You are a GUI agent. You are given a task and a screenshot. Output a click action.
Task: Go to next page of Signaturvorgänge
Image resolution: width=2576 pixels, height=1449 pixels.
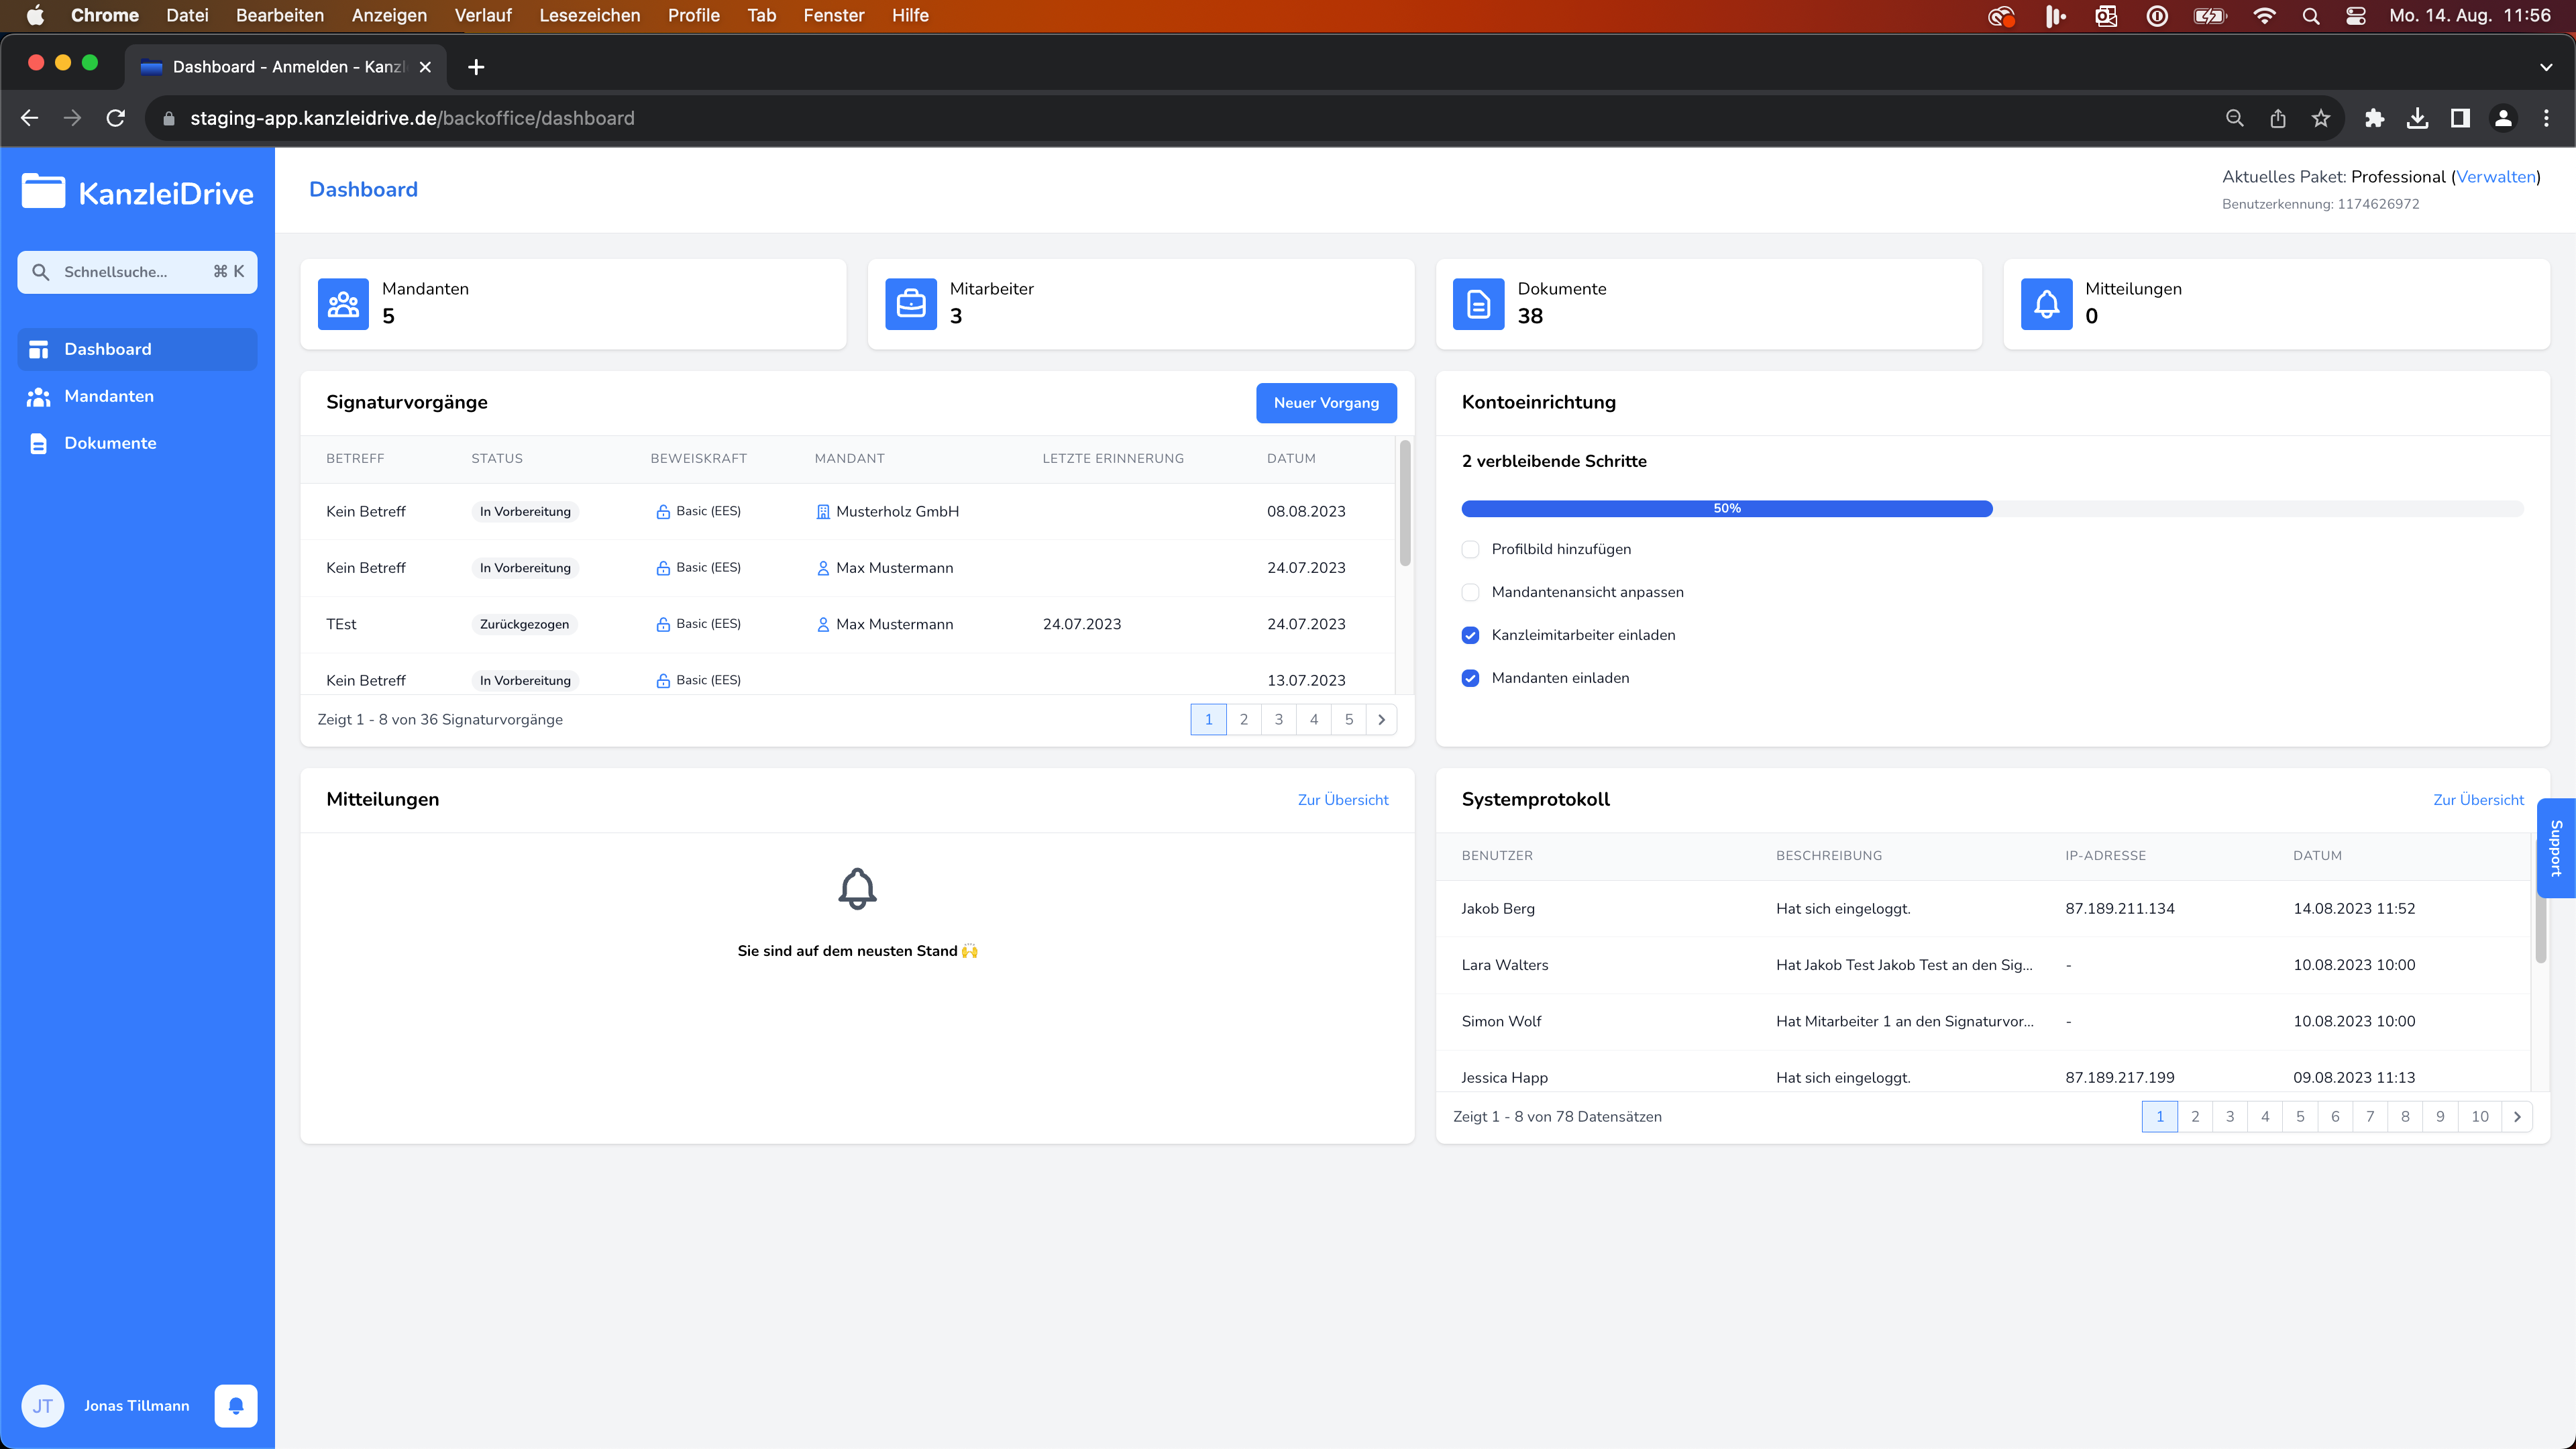pos(1381,719)
